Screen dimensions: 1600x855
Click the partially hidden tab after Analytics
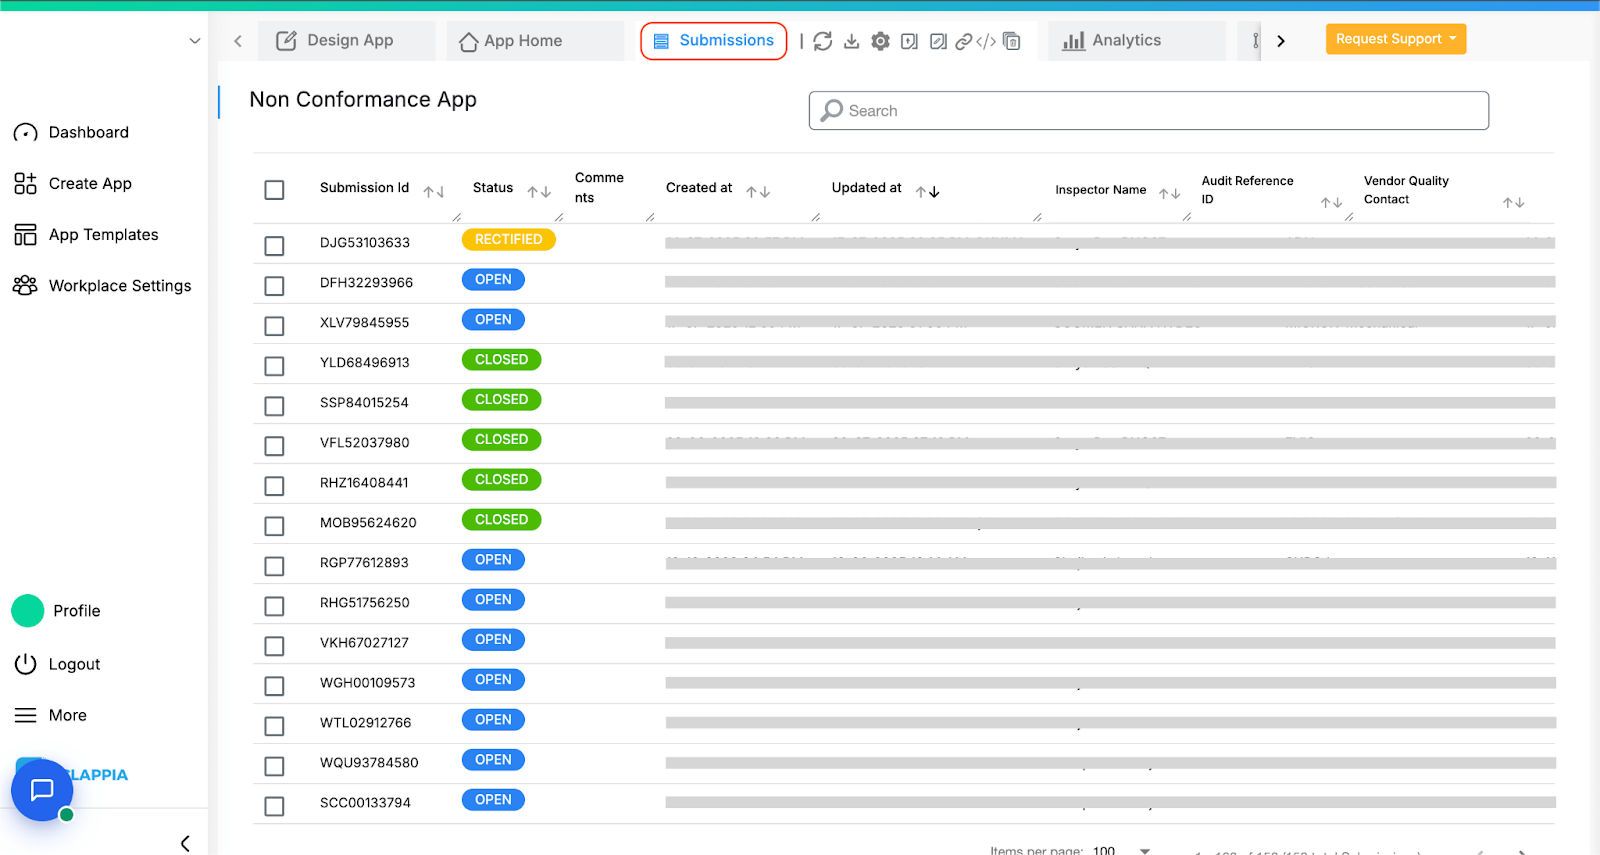click(x=1250, y=41)
